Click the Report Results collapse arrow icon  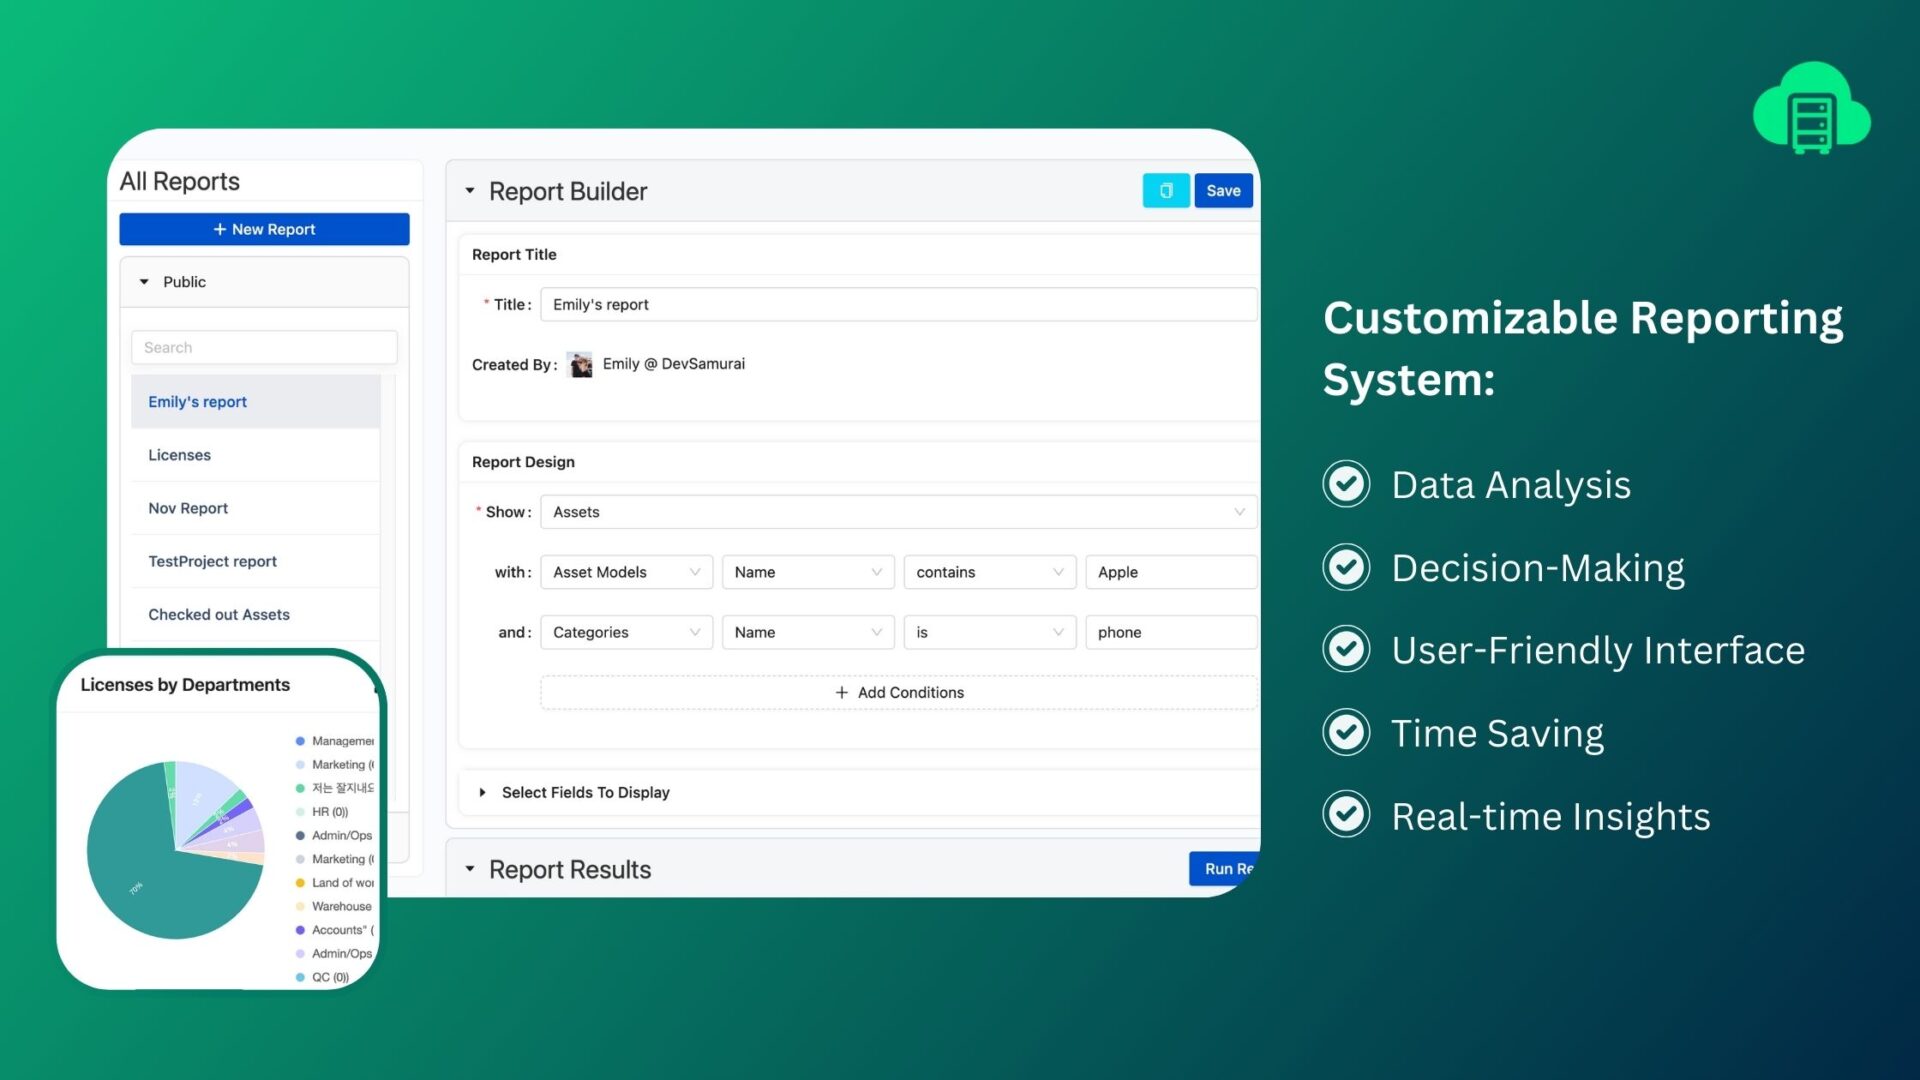(471, 868)
